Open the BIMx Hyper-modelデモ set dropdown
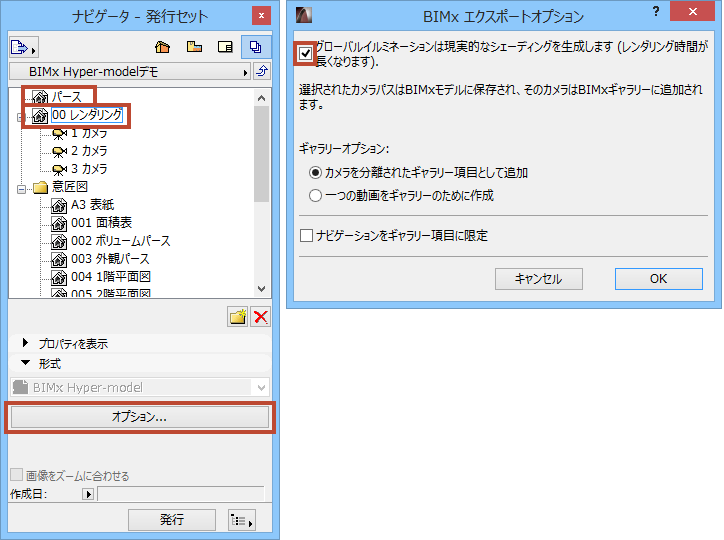724x540 pixels. 130,72
